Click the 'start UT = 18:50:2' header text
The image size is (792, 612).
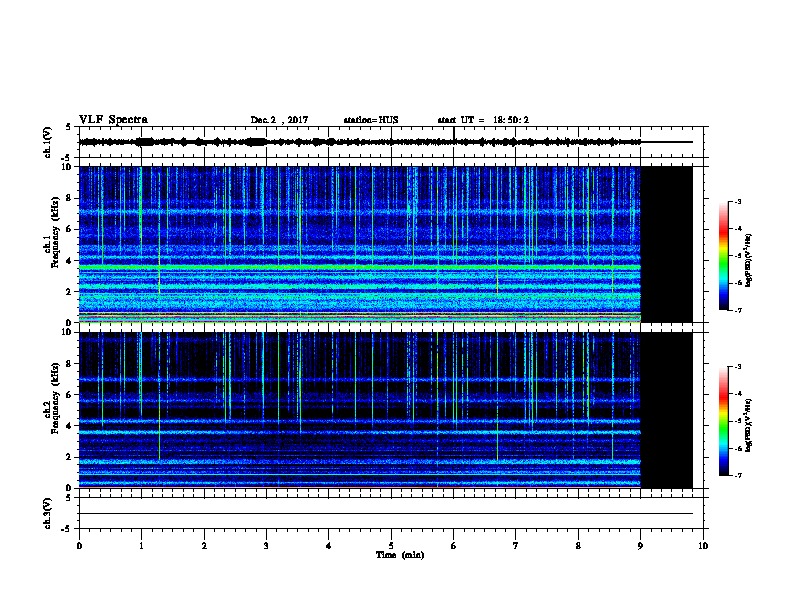(483, 120)
